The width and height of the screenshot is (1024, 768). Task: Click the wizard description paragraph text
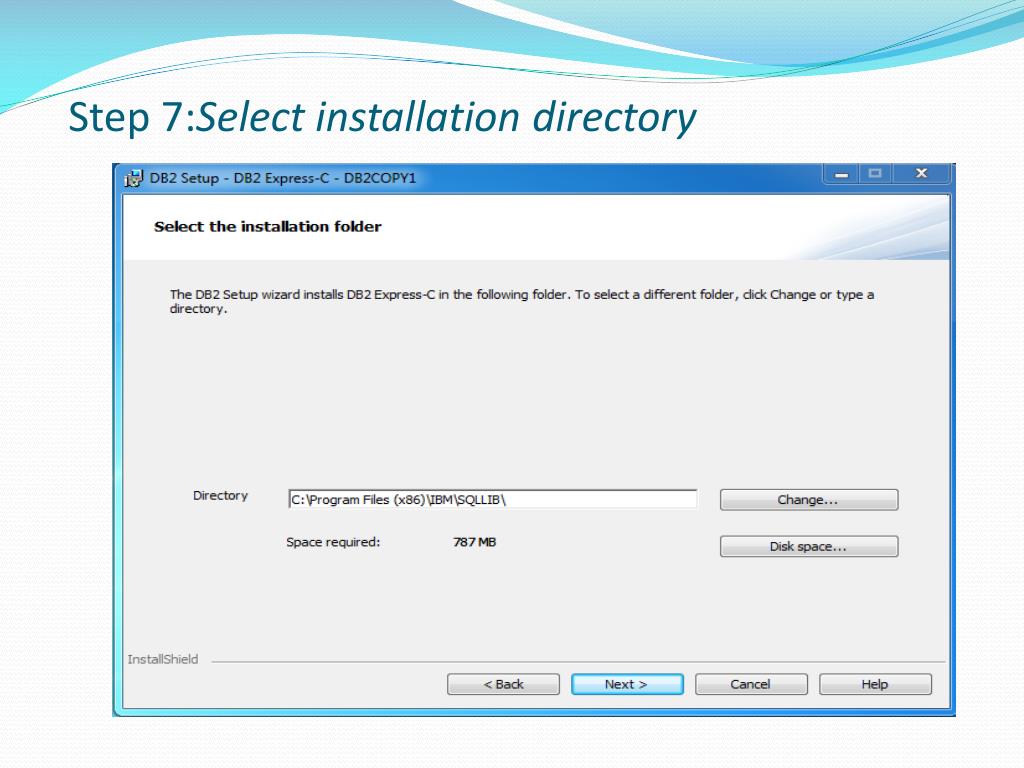click(x=521, y=301)
